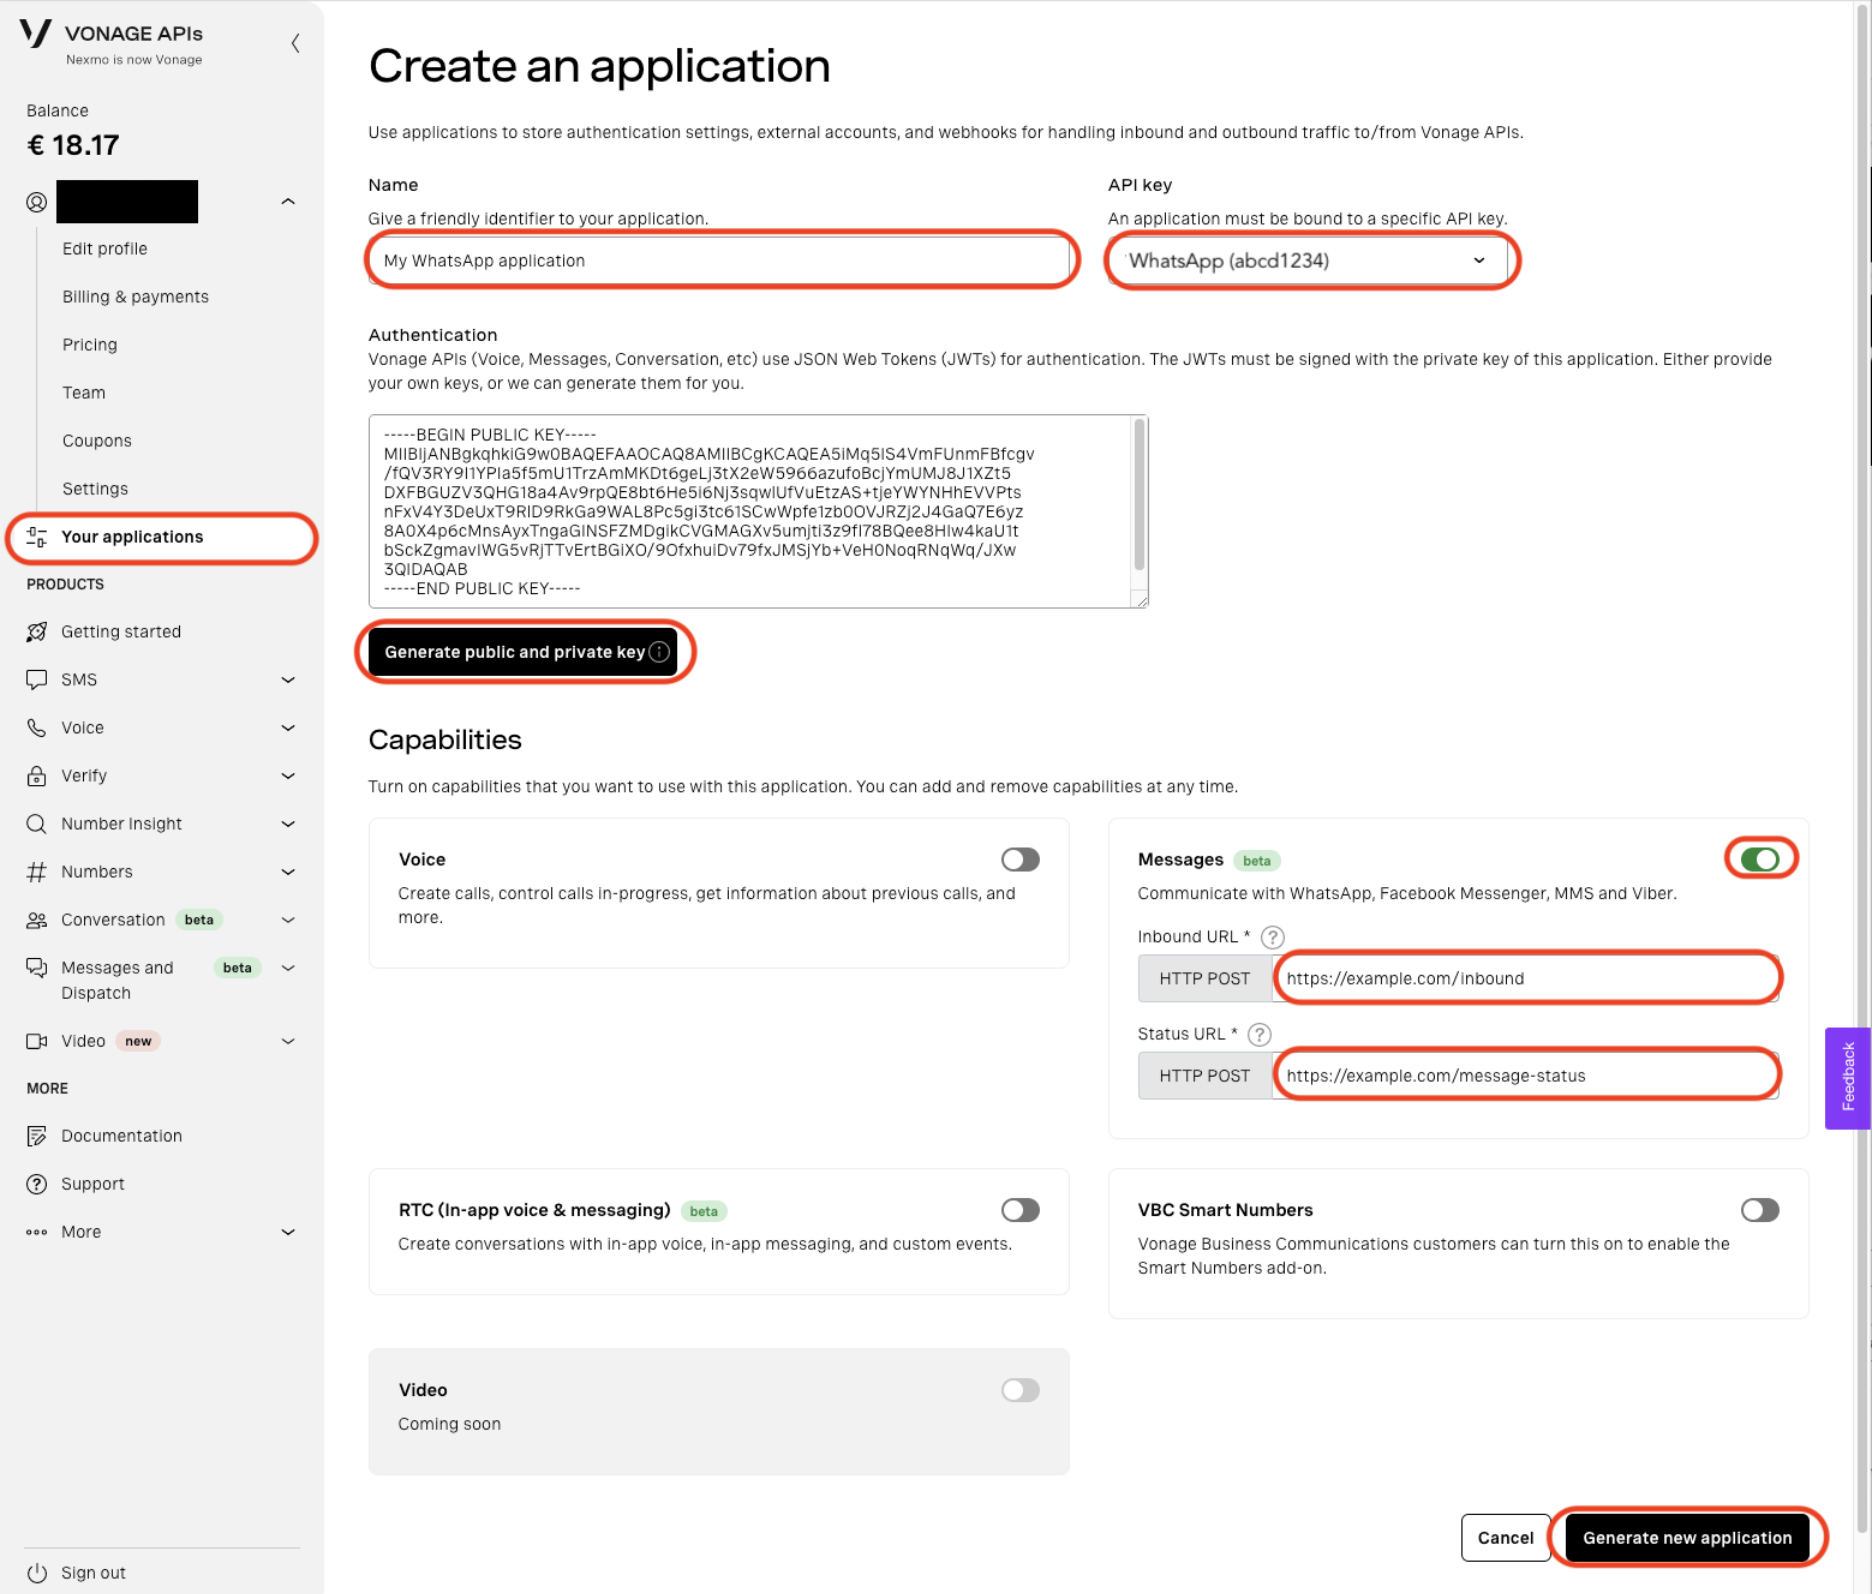Open Billing & payments
Viewport: 1872px width, 1594px height.
pos(135,297)
